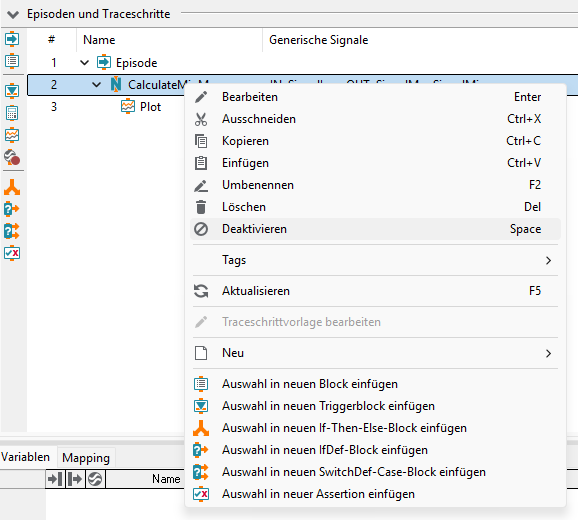The height and width of the screenshot is (520, 578).
Task: Click second arrow column icon in Variablen header
Action: (x=75, y=479)
